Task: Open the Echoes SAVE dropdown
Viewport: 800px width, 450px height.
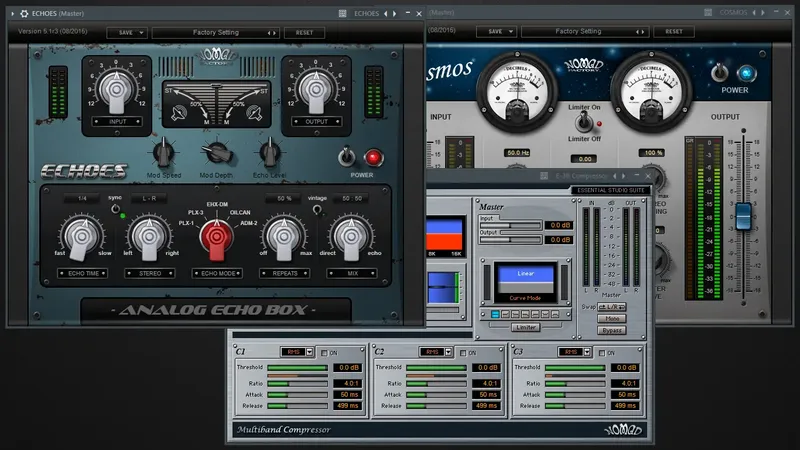Action: (x=126, y=32)
